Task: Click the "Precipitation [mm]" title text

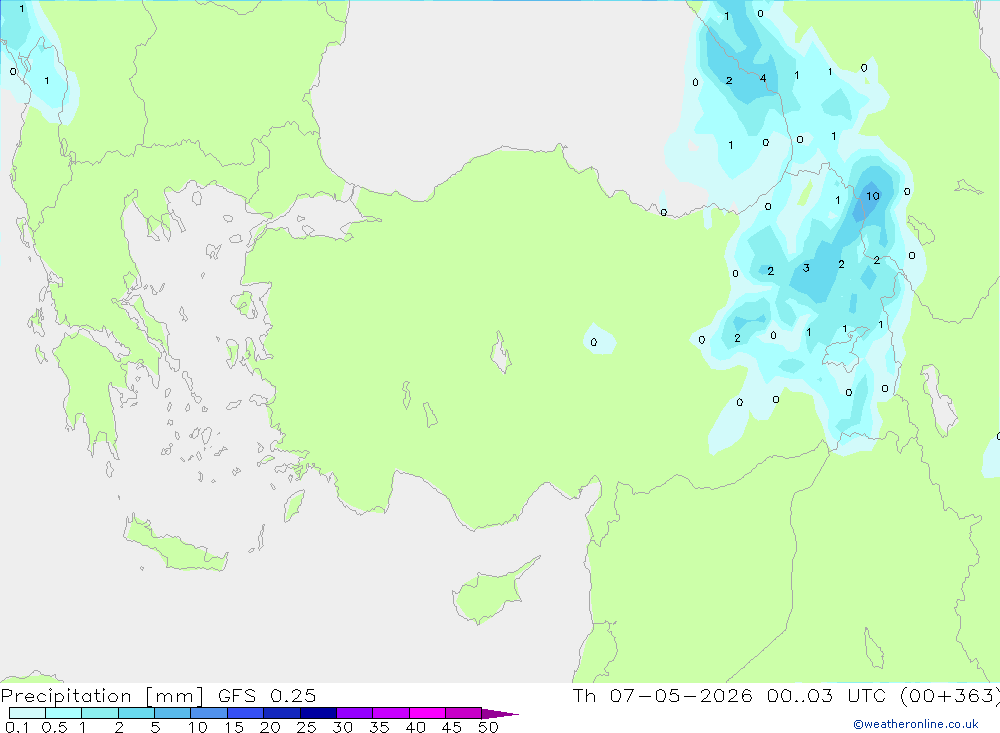Action: point(102,696)
